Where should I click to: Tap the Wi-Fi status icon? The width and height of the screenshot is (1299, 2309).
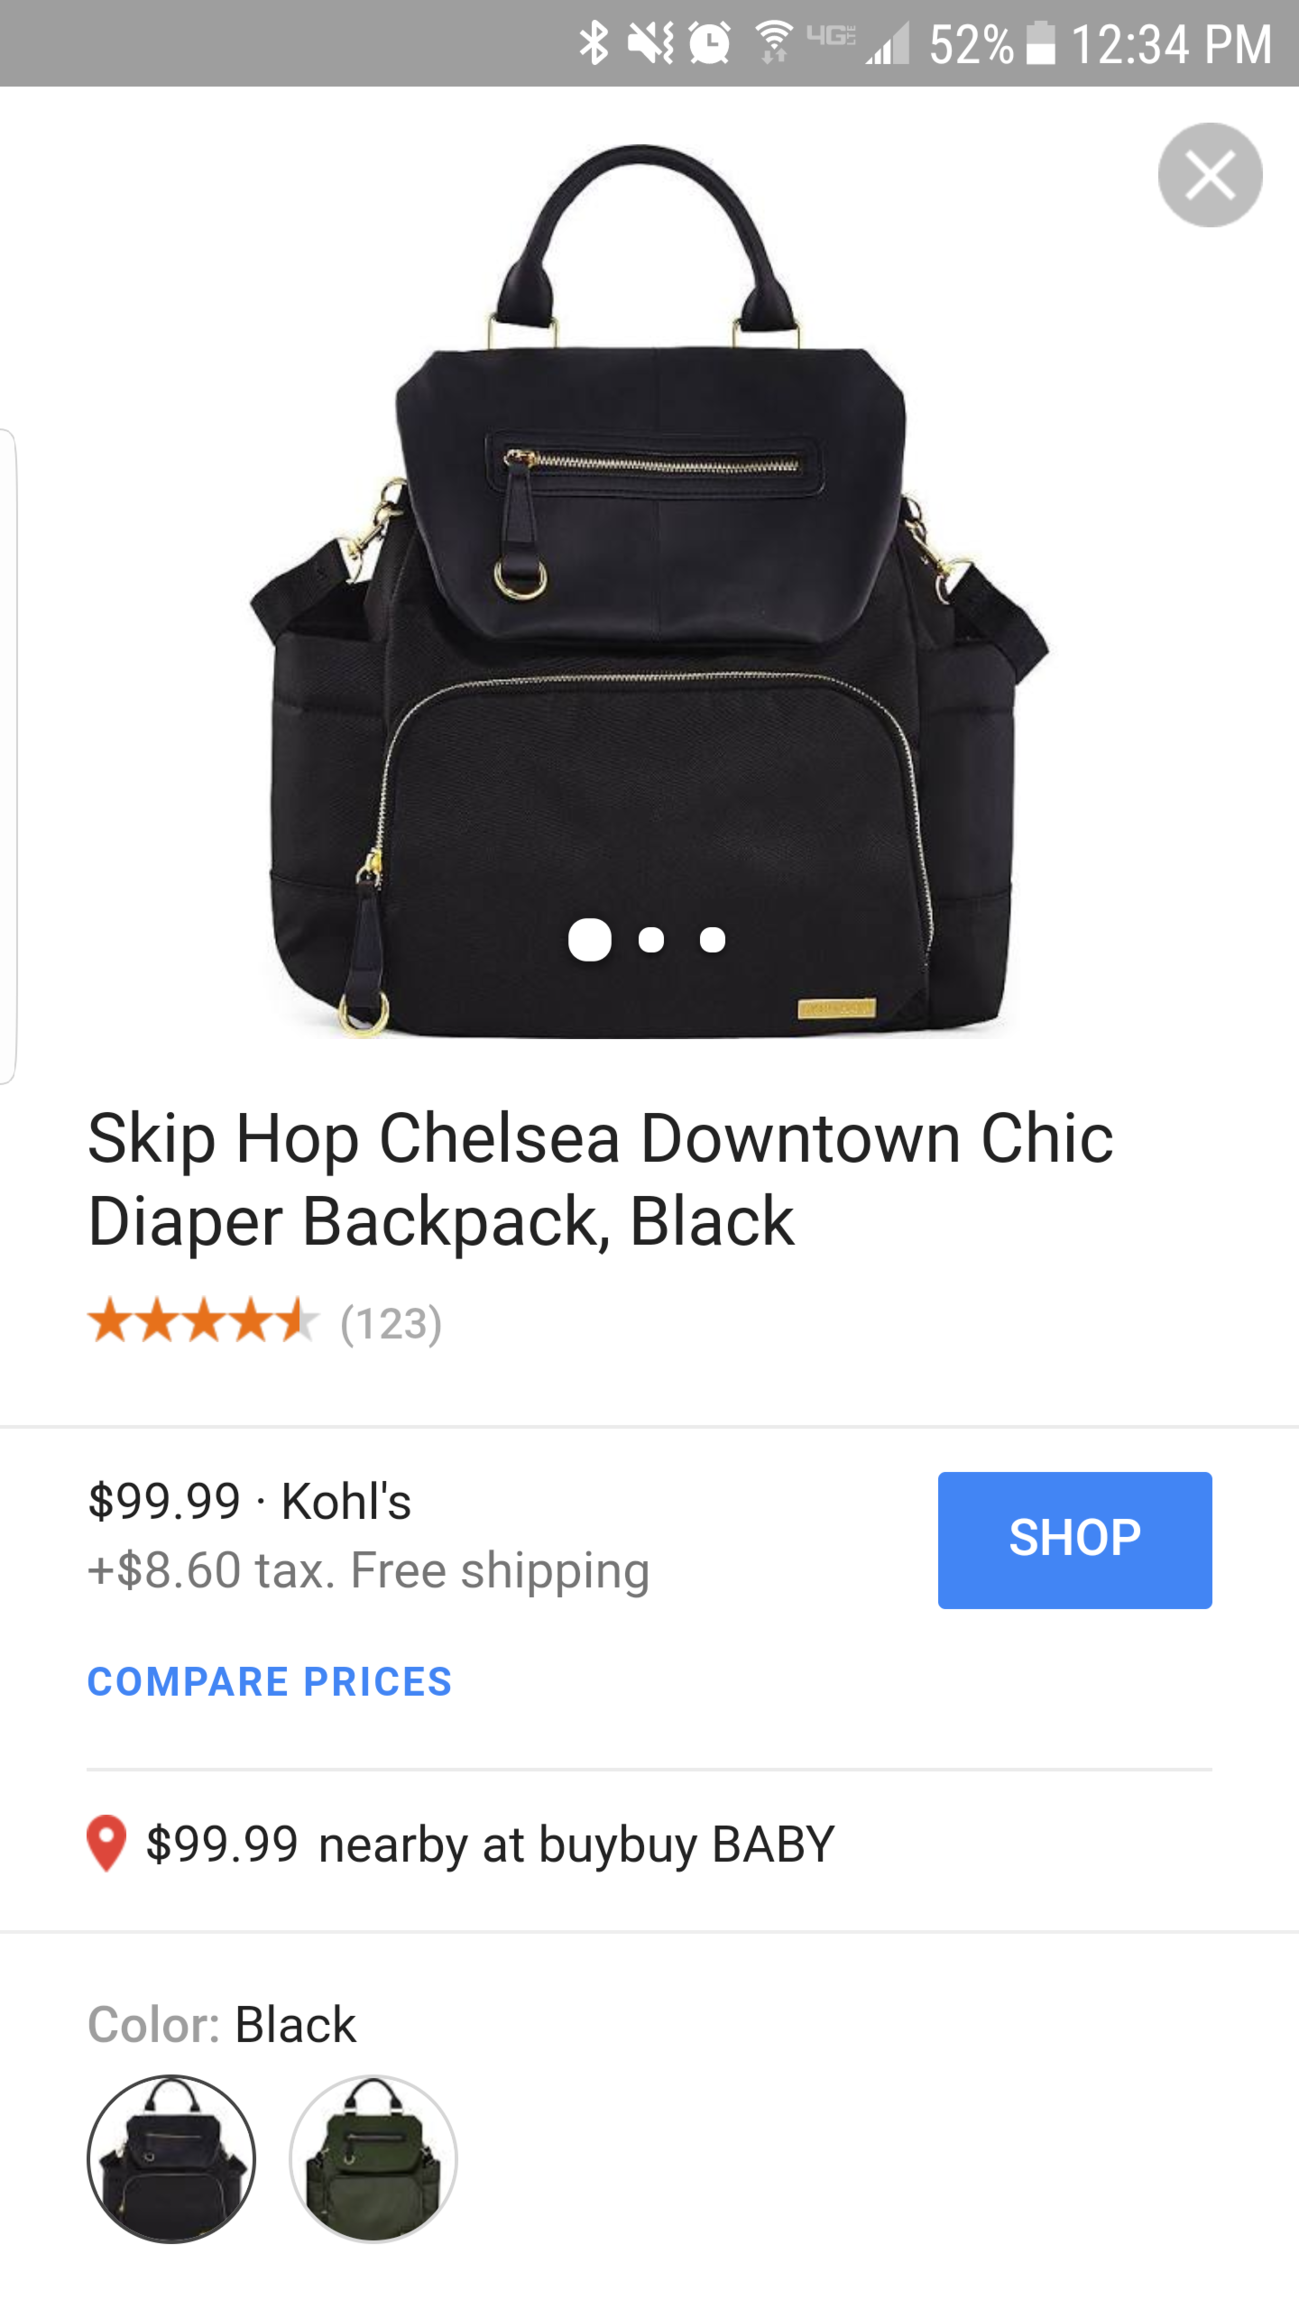coord(773,44)
